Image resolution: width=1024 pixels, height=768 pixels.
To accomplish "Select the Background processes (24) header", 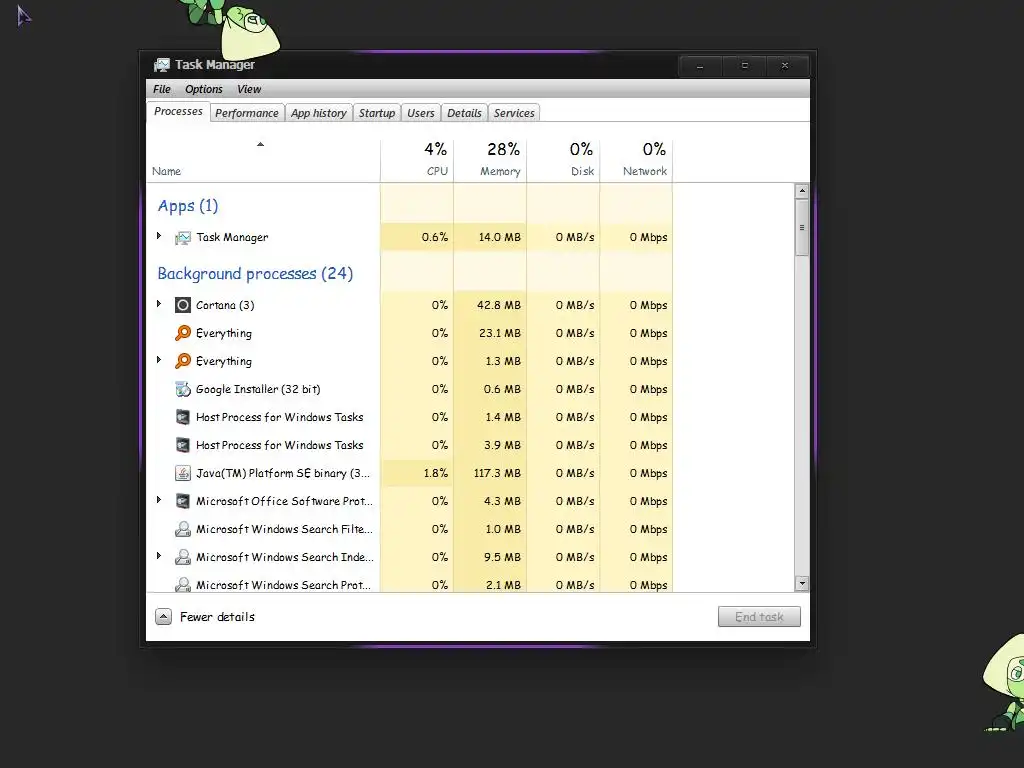I will [255, 274].
